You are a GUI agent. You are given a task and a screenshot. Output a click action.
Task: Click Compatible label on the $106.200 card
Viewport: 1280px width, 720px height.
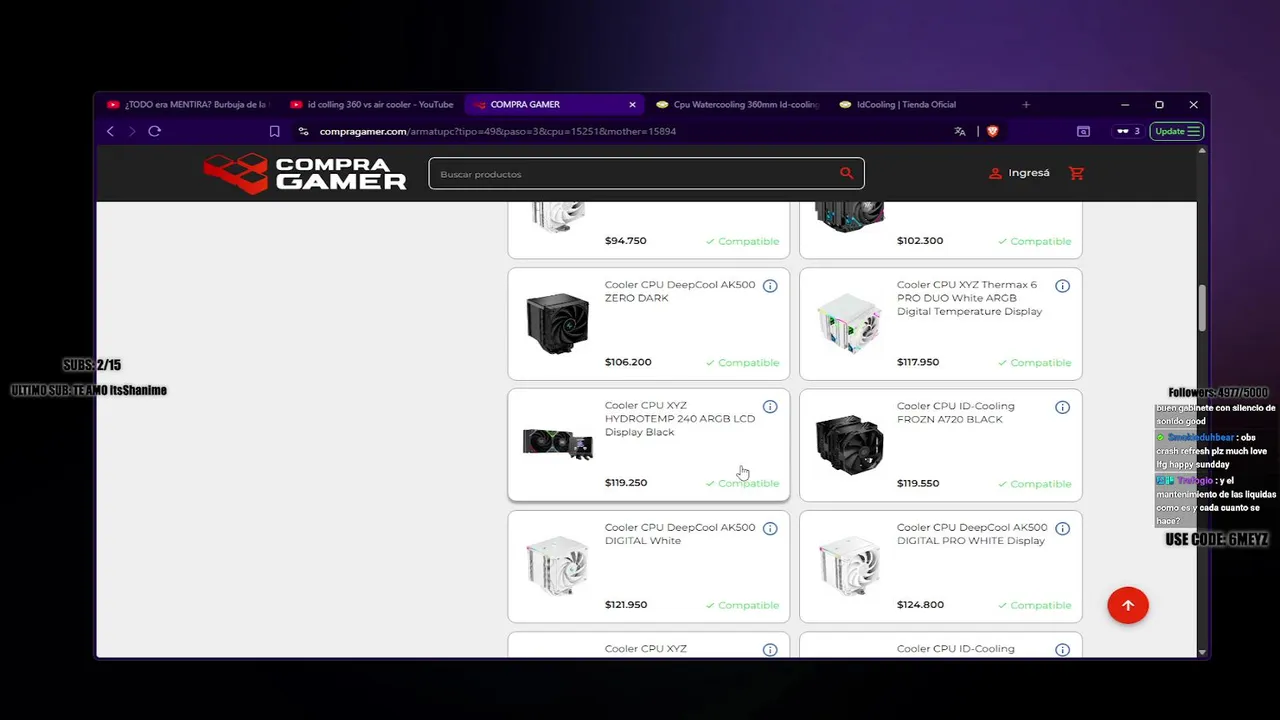point(742,362)
